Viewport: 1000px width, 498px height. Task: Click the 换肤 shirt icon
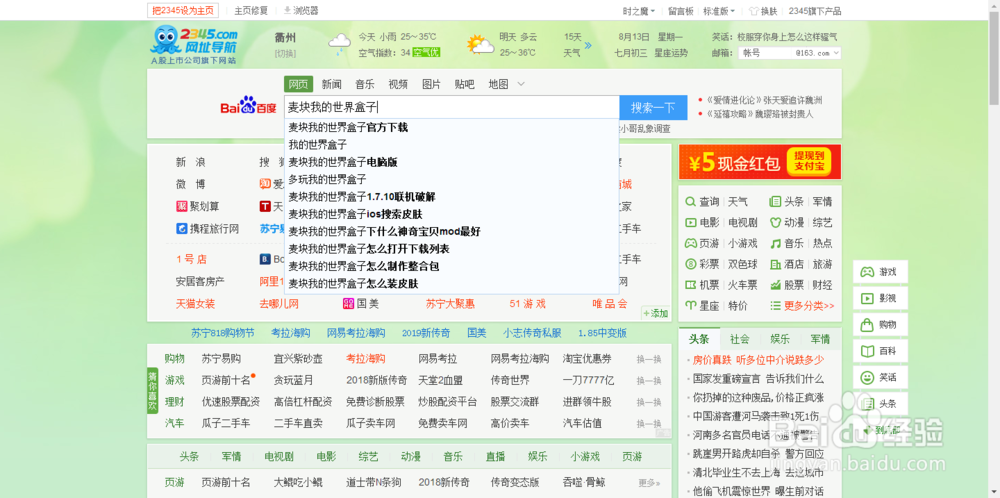pos(754,11)
